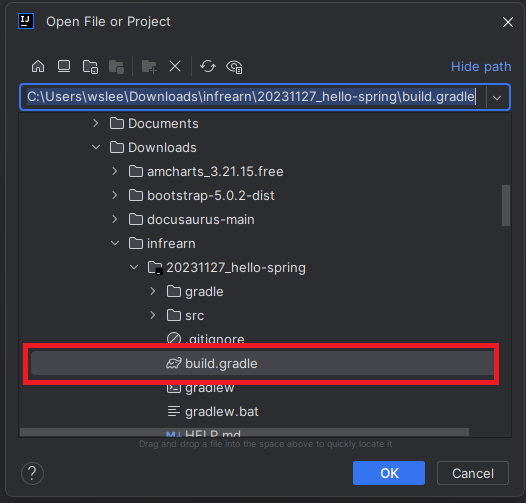Click the Documents folder icon
526x503 pixels.
pos(116,123)
